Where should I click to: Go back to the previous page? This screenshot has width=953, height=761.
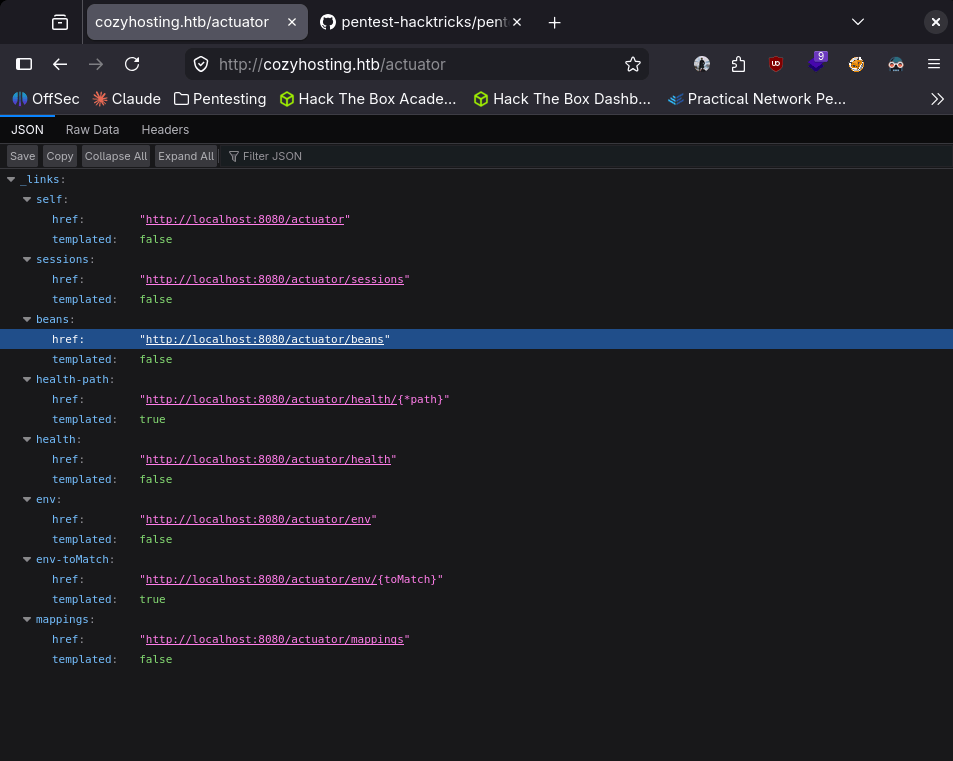click(60, 64)
